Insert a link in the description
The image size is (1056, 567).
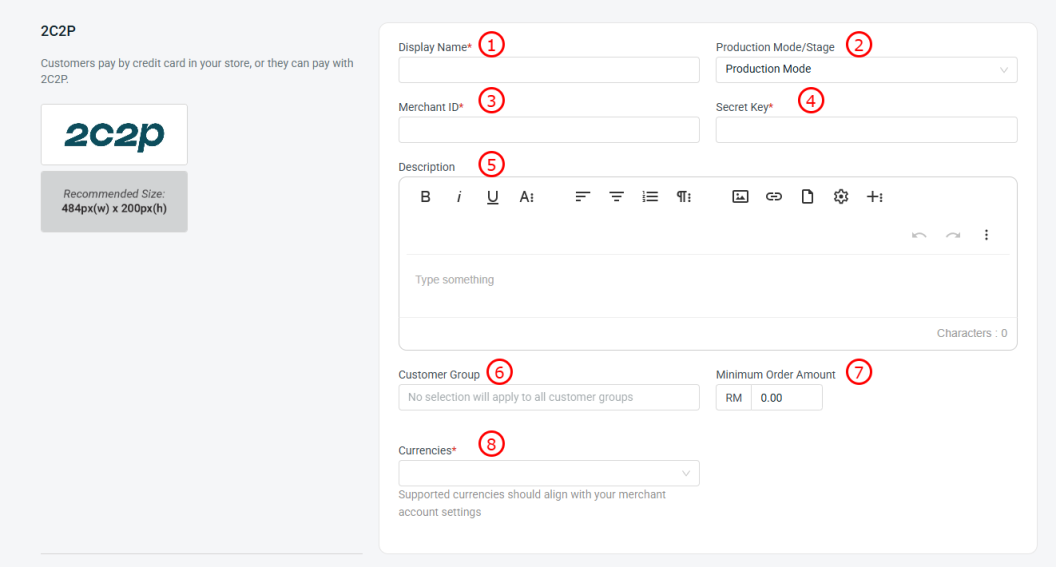774,197
